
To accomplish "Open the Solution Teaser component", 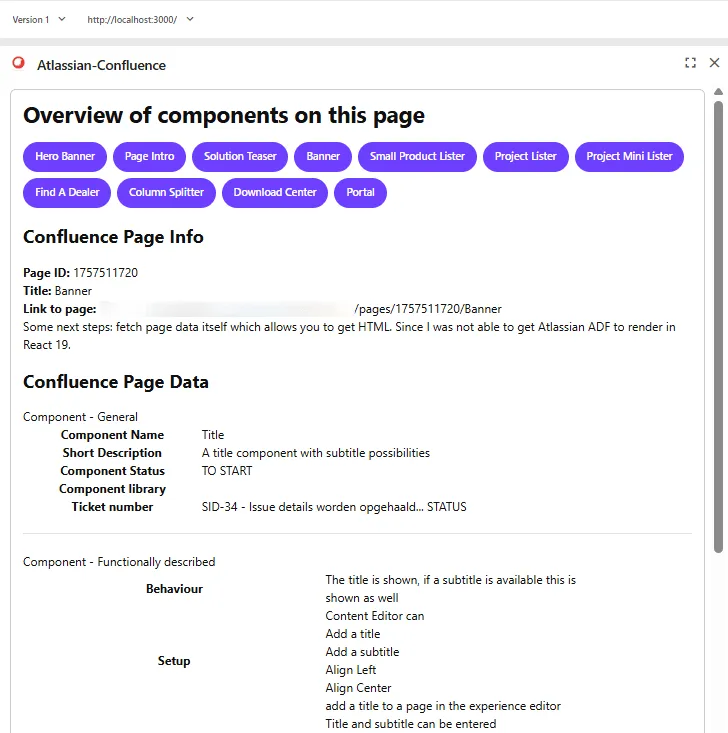I will [240, 157].
